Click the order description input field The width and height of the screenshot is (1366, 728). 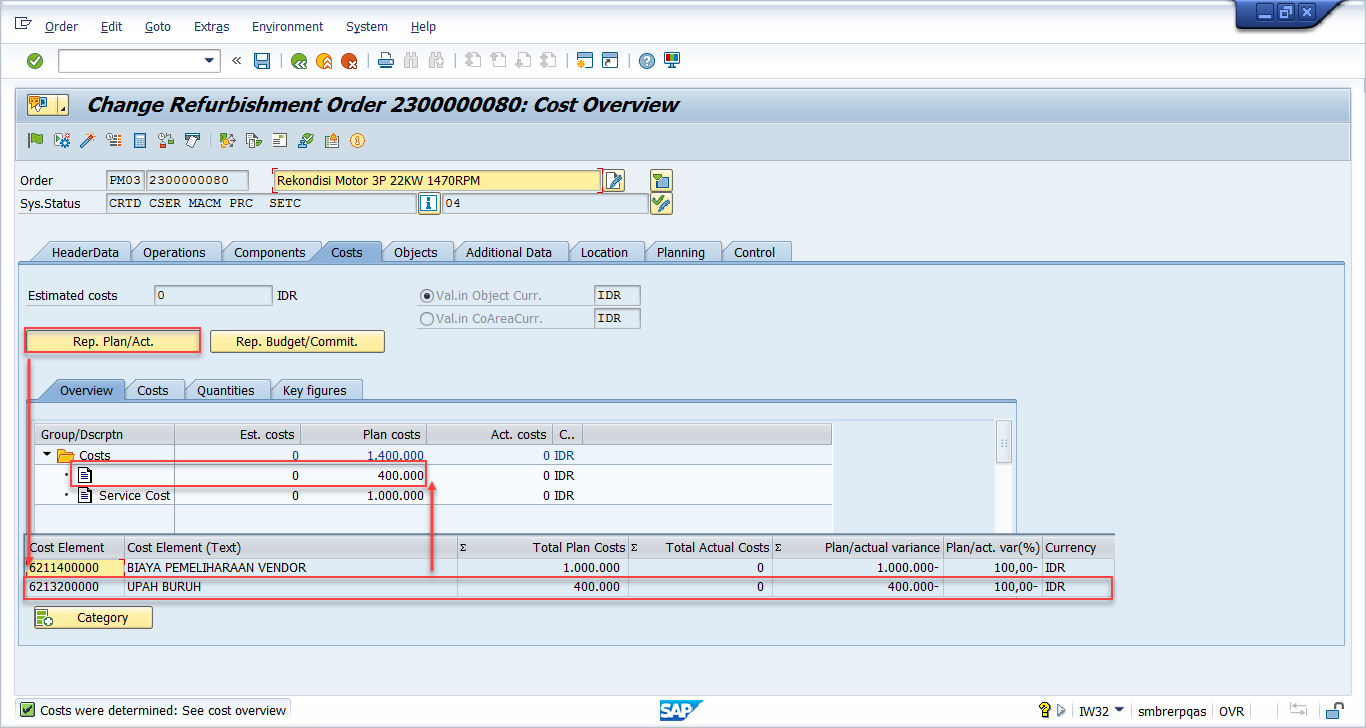436,181
